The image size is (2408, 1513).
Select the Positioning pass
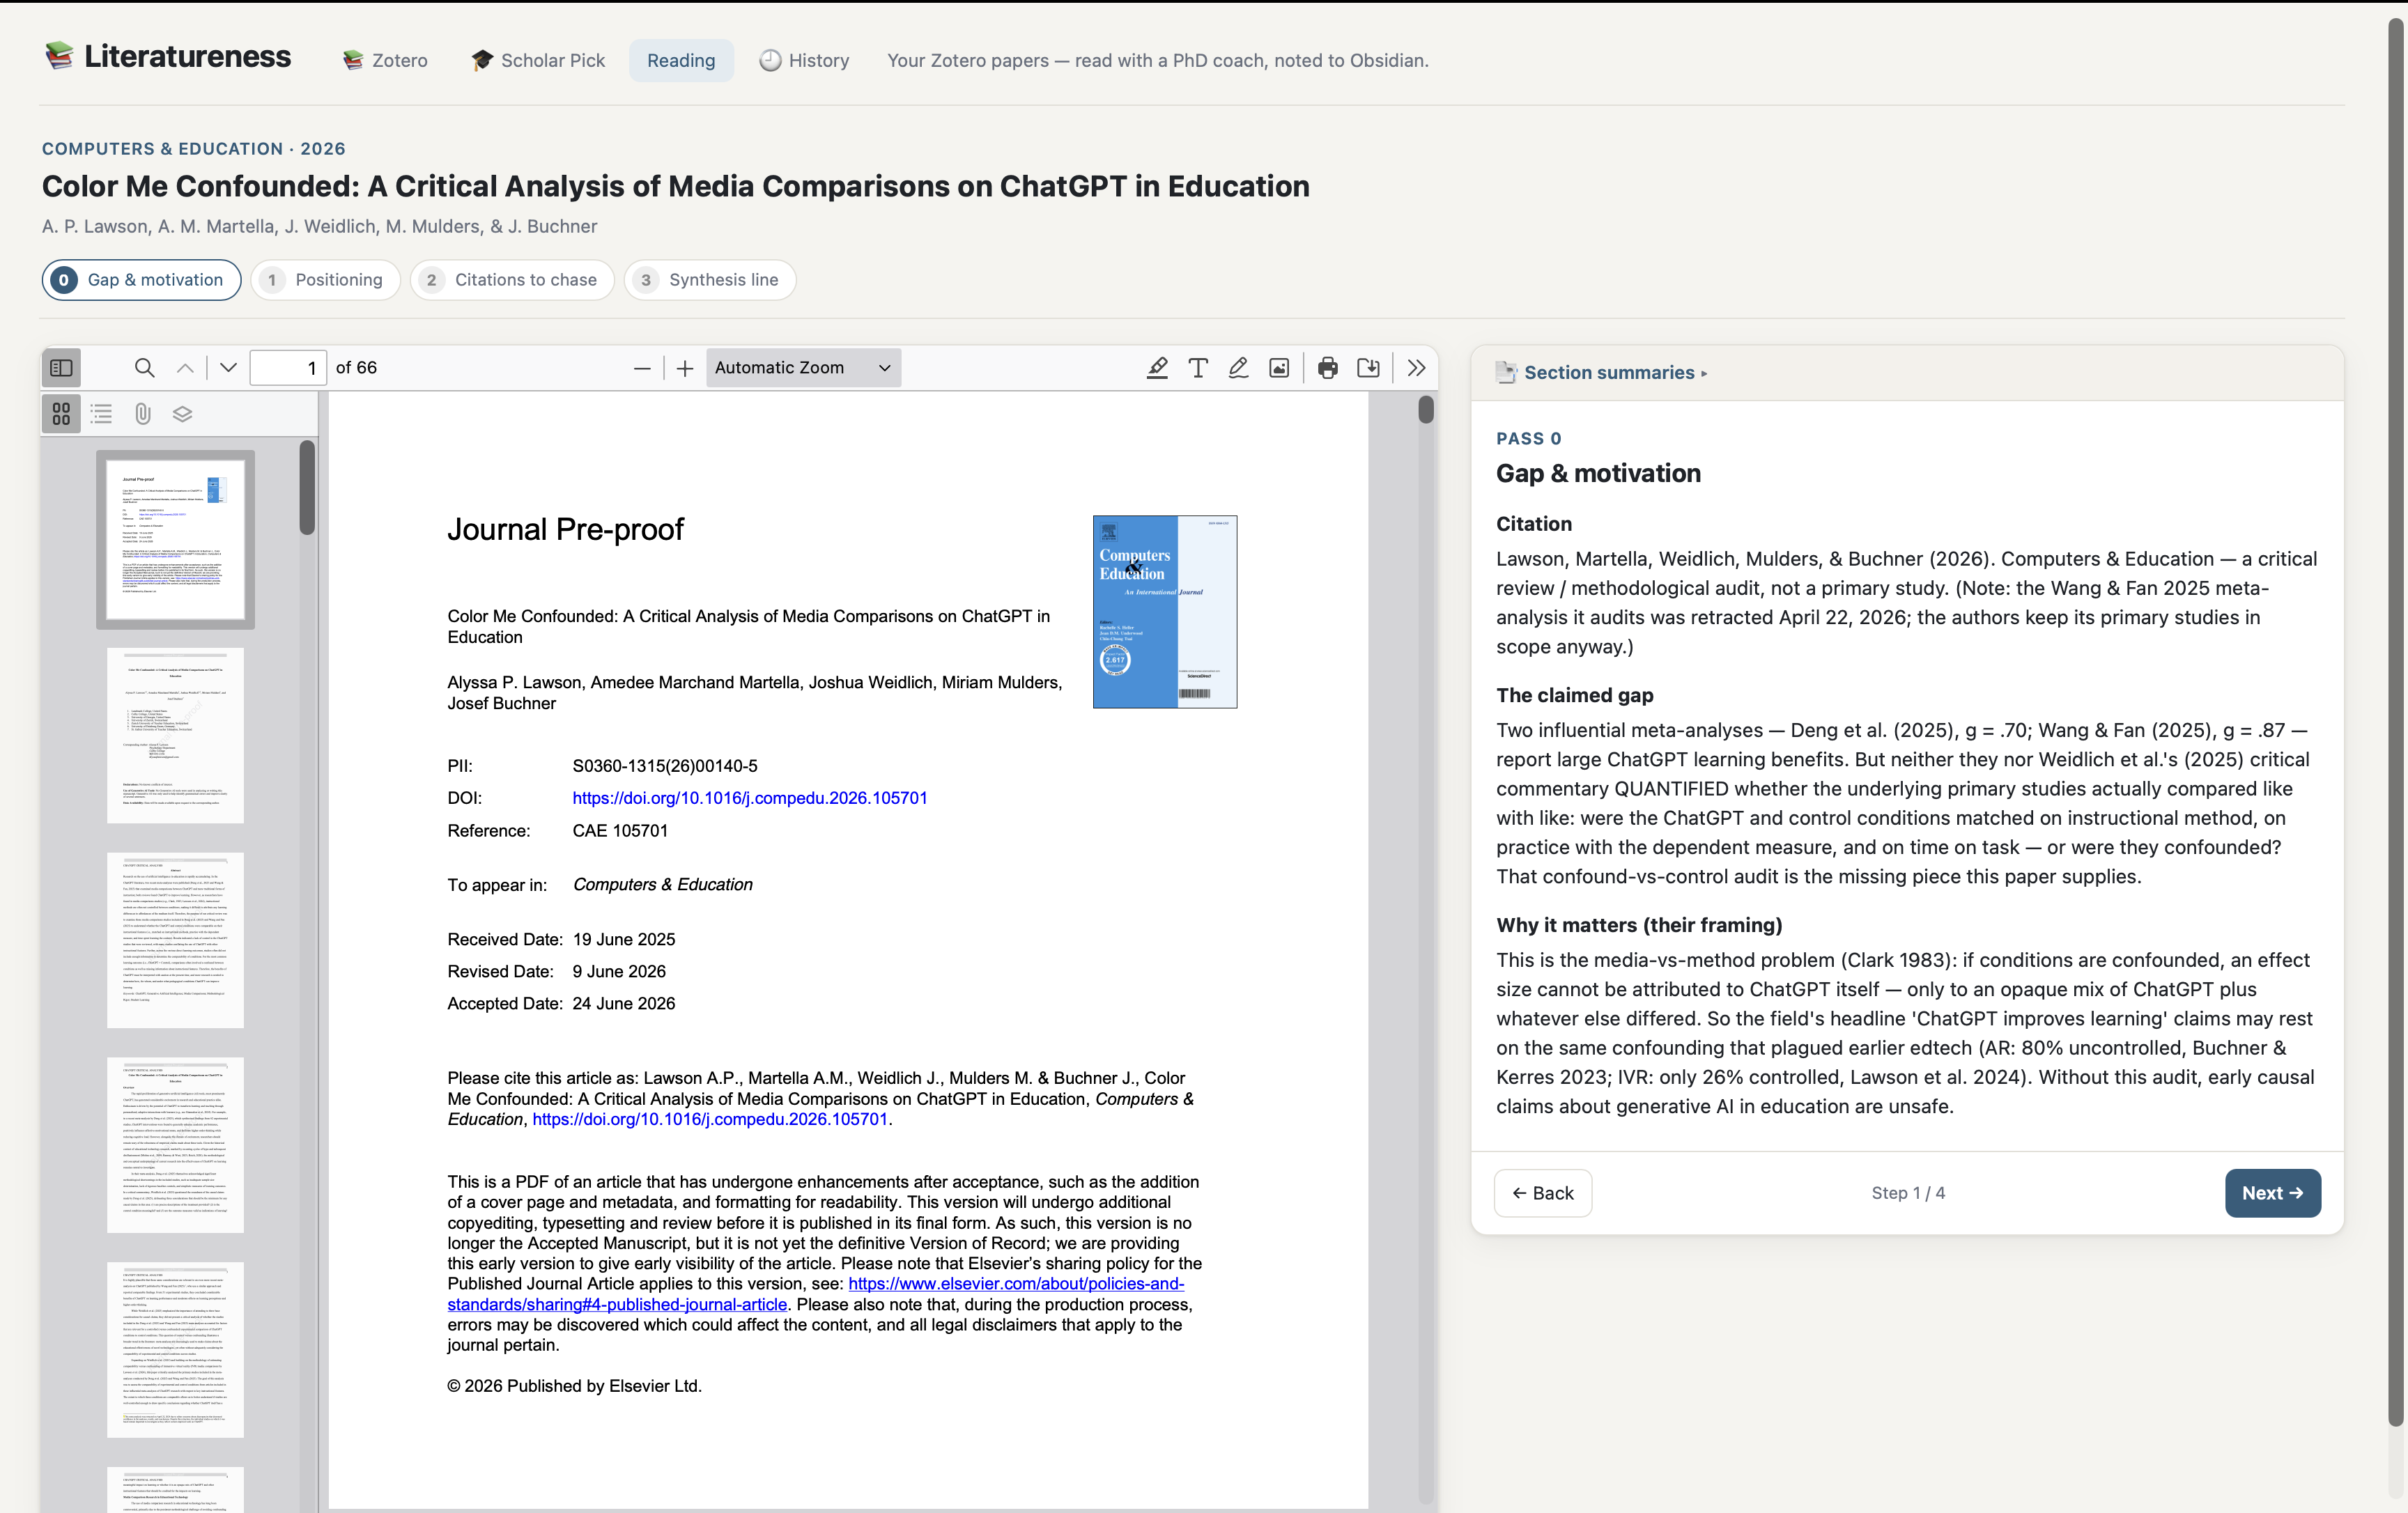pyautogui.click(x=325, y=280)
